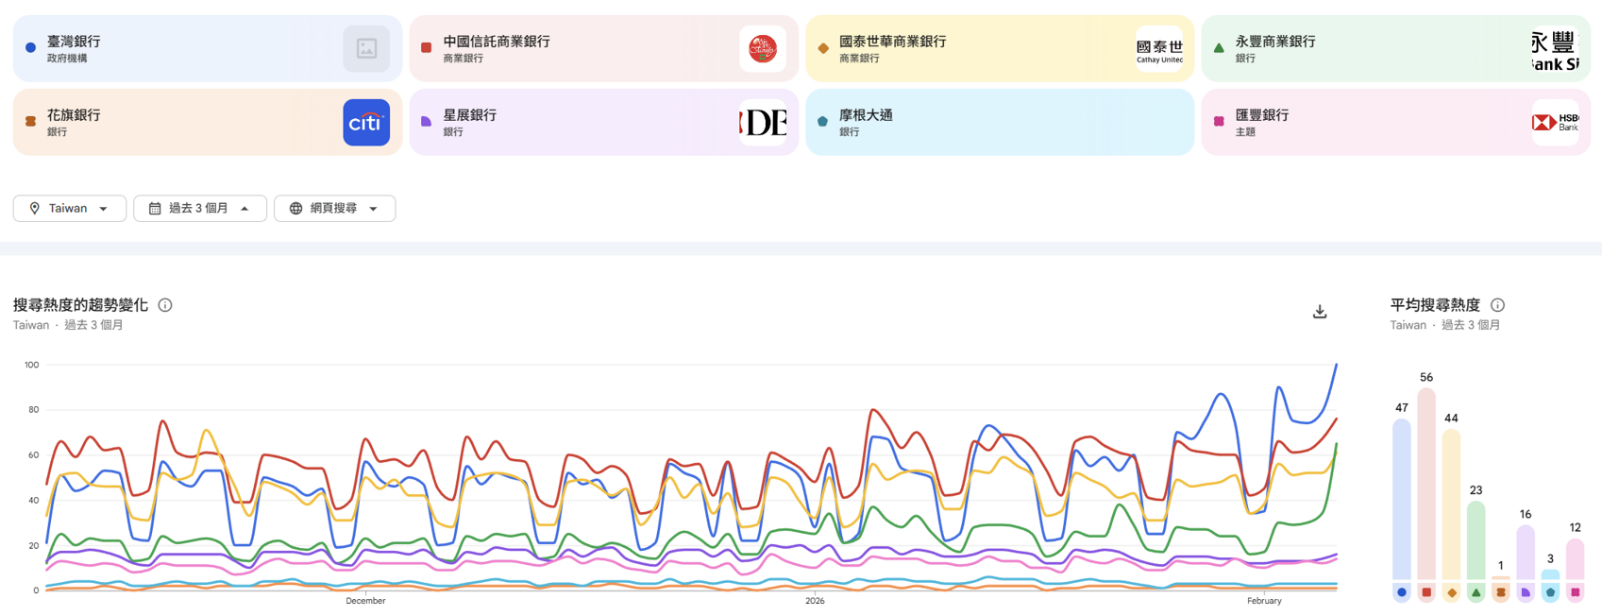The image size is (1602, 616).
Task: Click the December label on the timeline axis
Action: pos(365,601)
